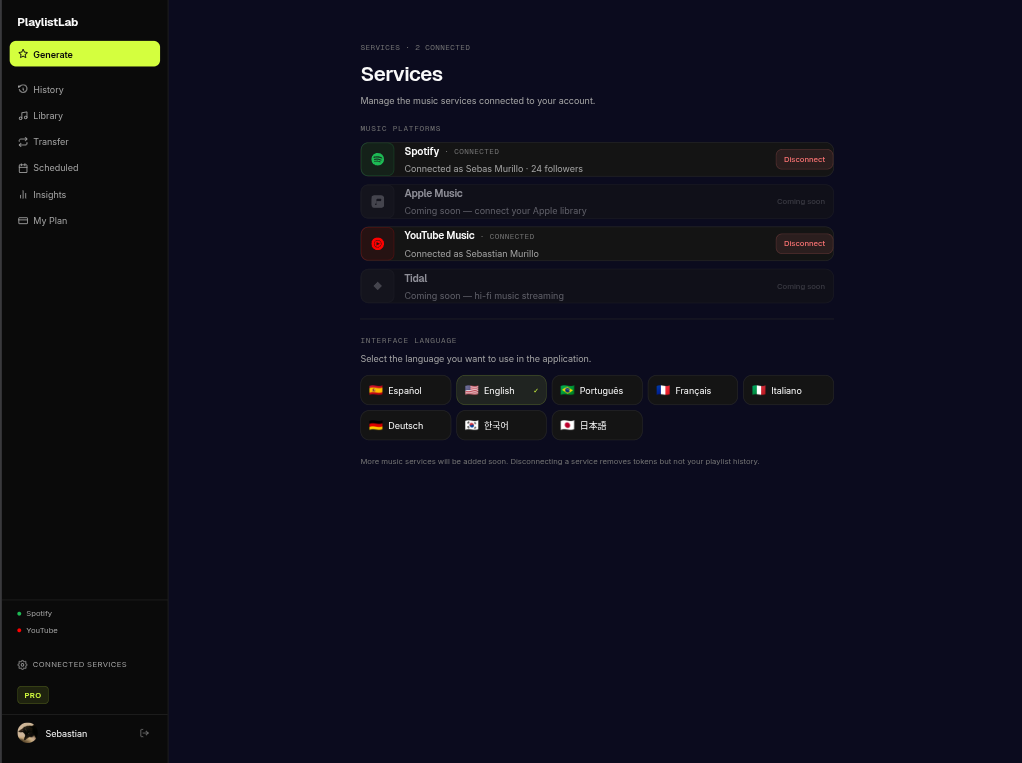Click the green Spotify status dot
This screenshot has width=1022, height=763.
pyautogui.click(x=19, y=613)
